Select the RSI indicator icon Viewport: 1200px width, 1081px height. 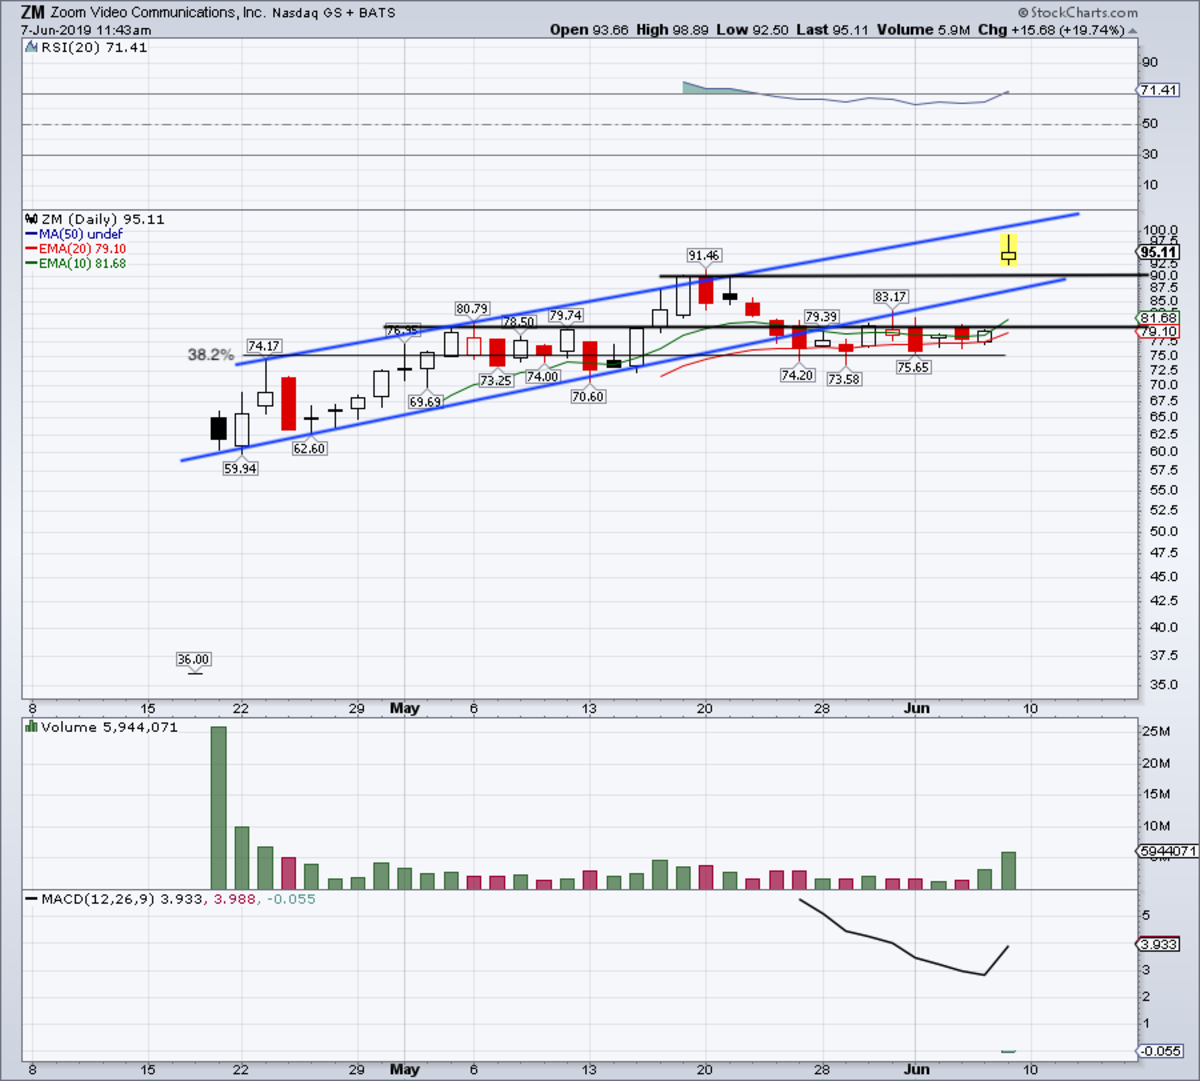click(x=33, y=46)
